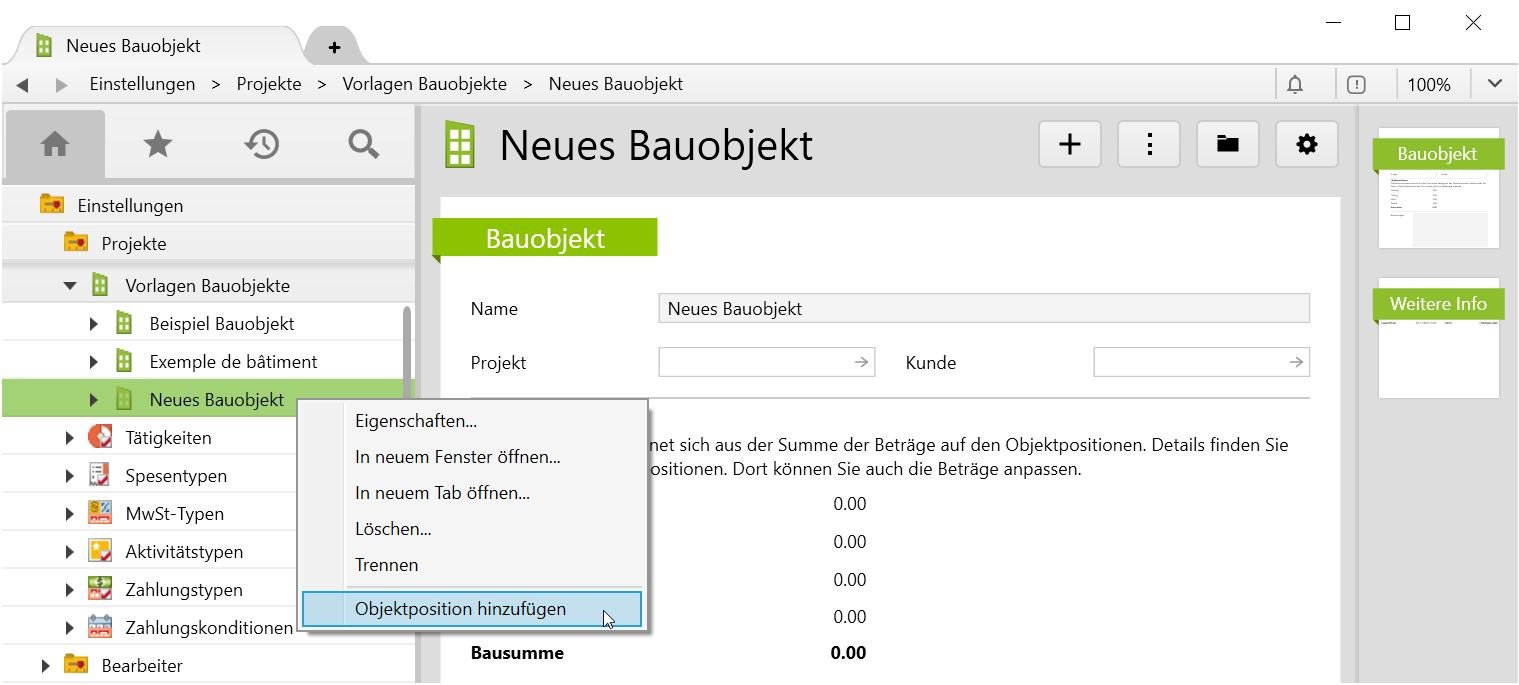This screenshot has width=1519, height=685.
Task: Select Eigenschaften... in the context menu
Action: [x=416, y=421]
